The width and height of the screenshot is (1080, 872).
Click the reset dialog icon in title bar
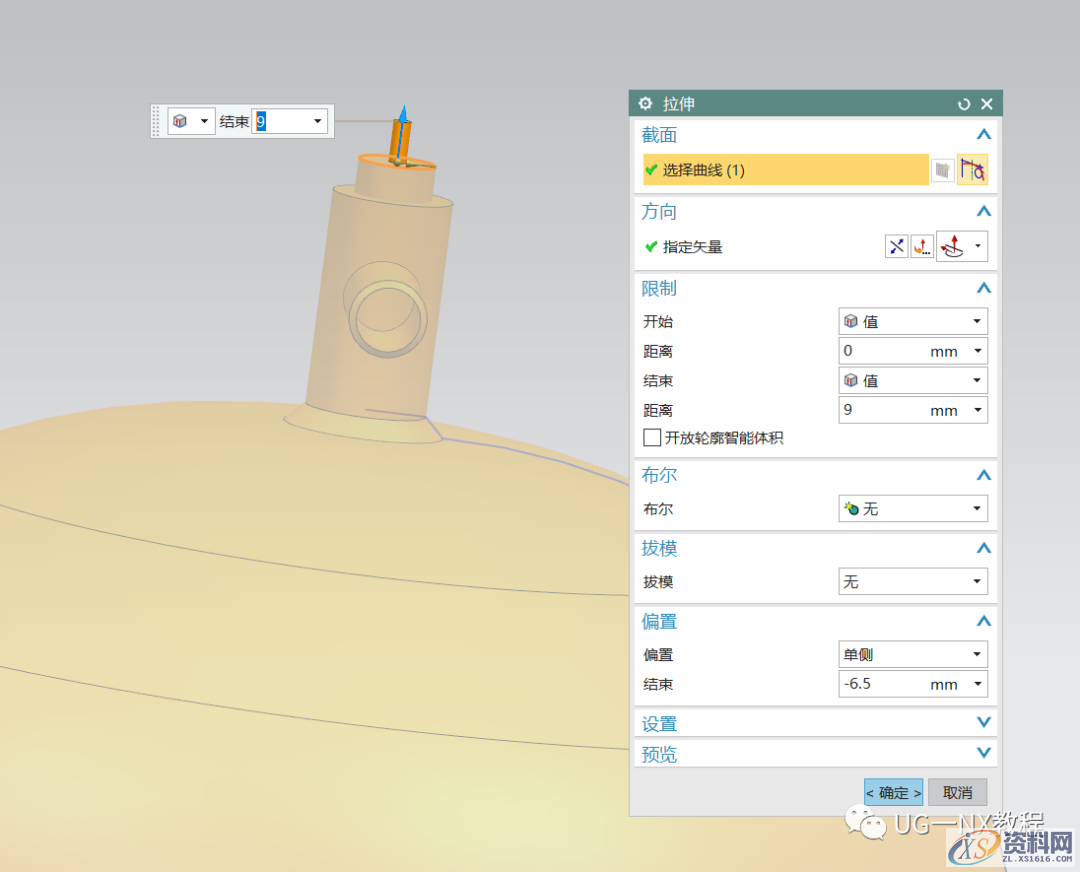pyautogui.click(x=964, y=104)
